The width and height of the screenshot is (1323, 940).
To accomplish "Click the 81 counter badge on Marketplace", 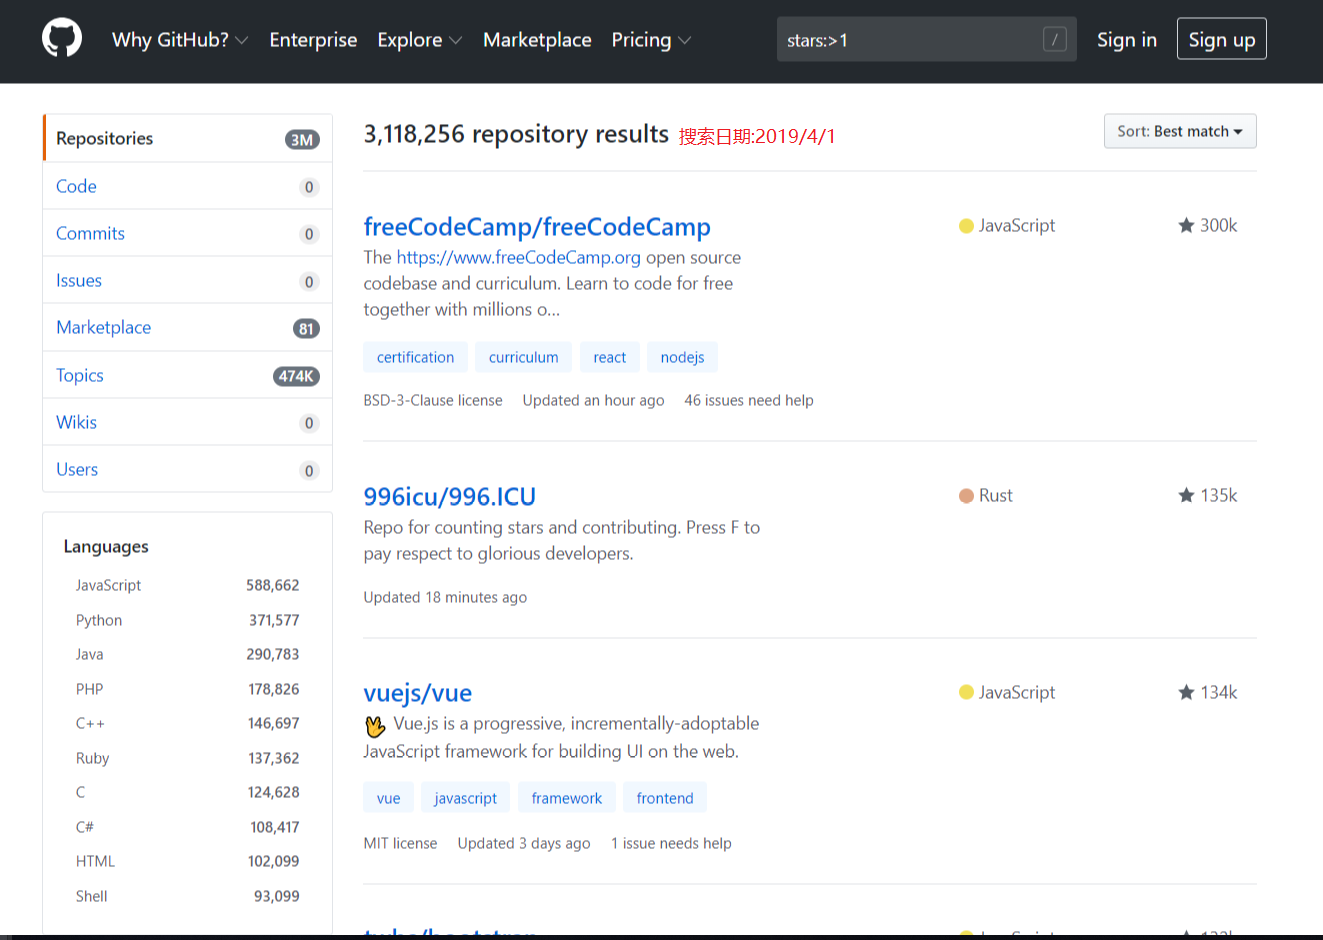I will (306, 329).
